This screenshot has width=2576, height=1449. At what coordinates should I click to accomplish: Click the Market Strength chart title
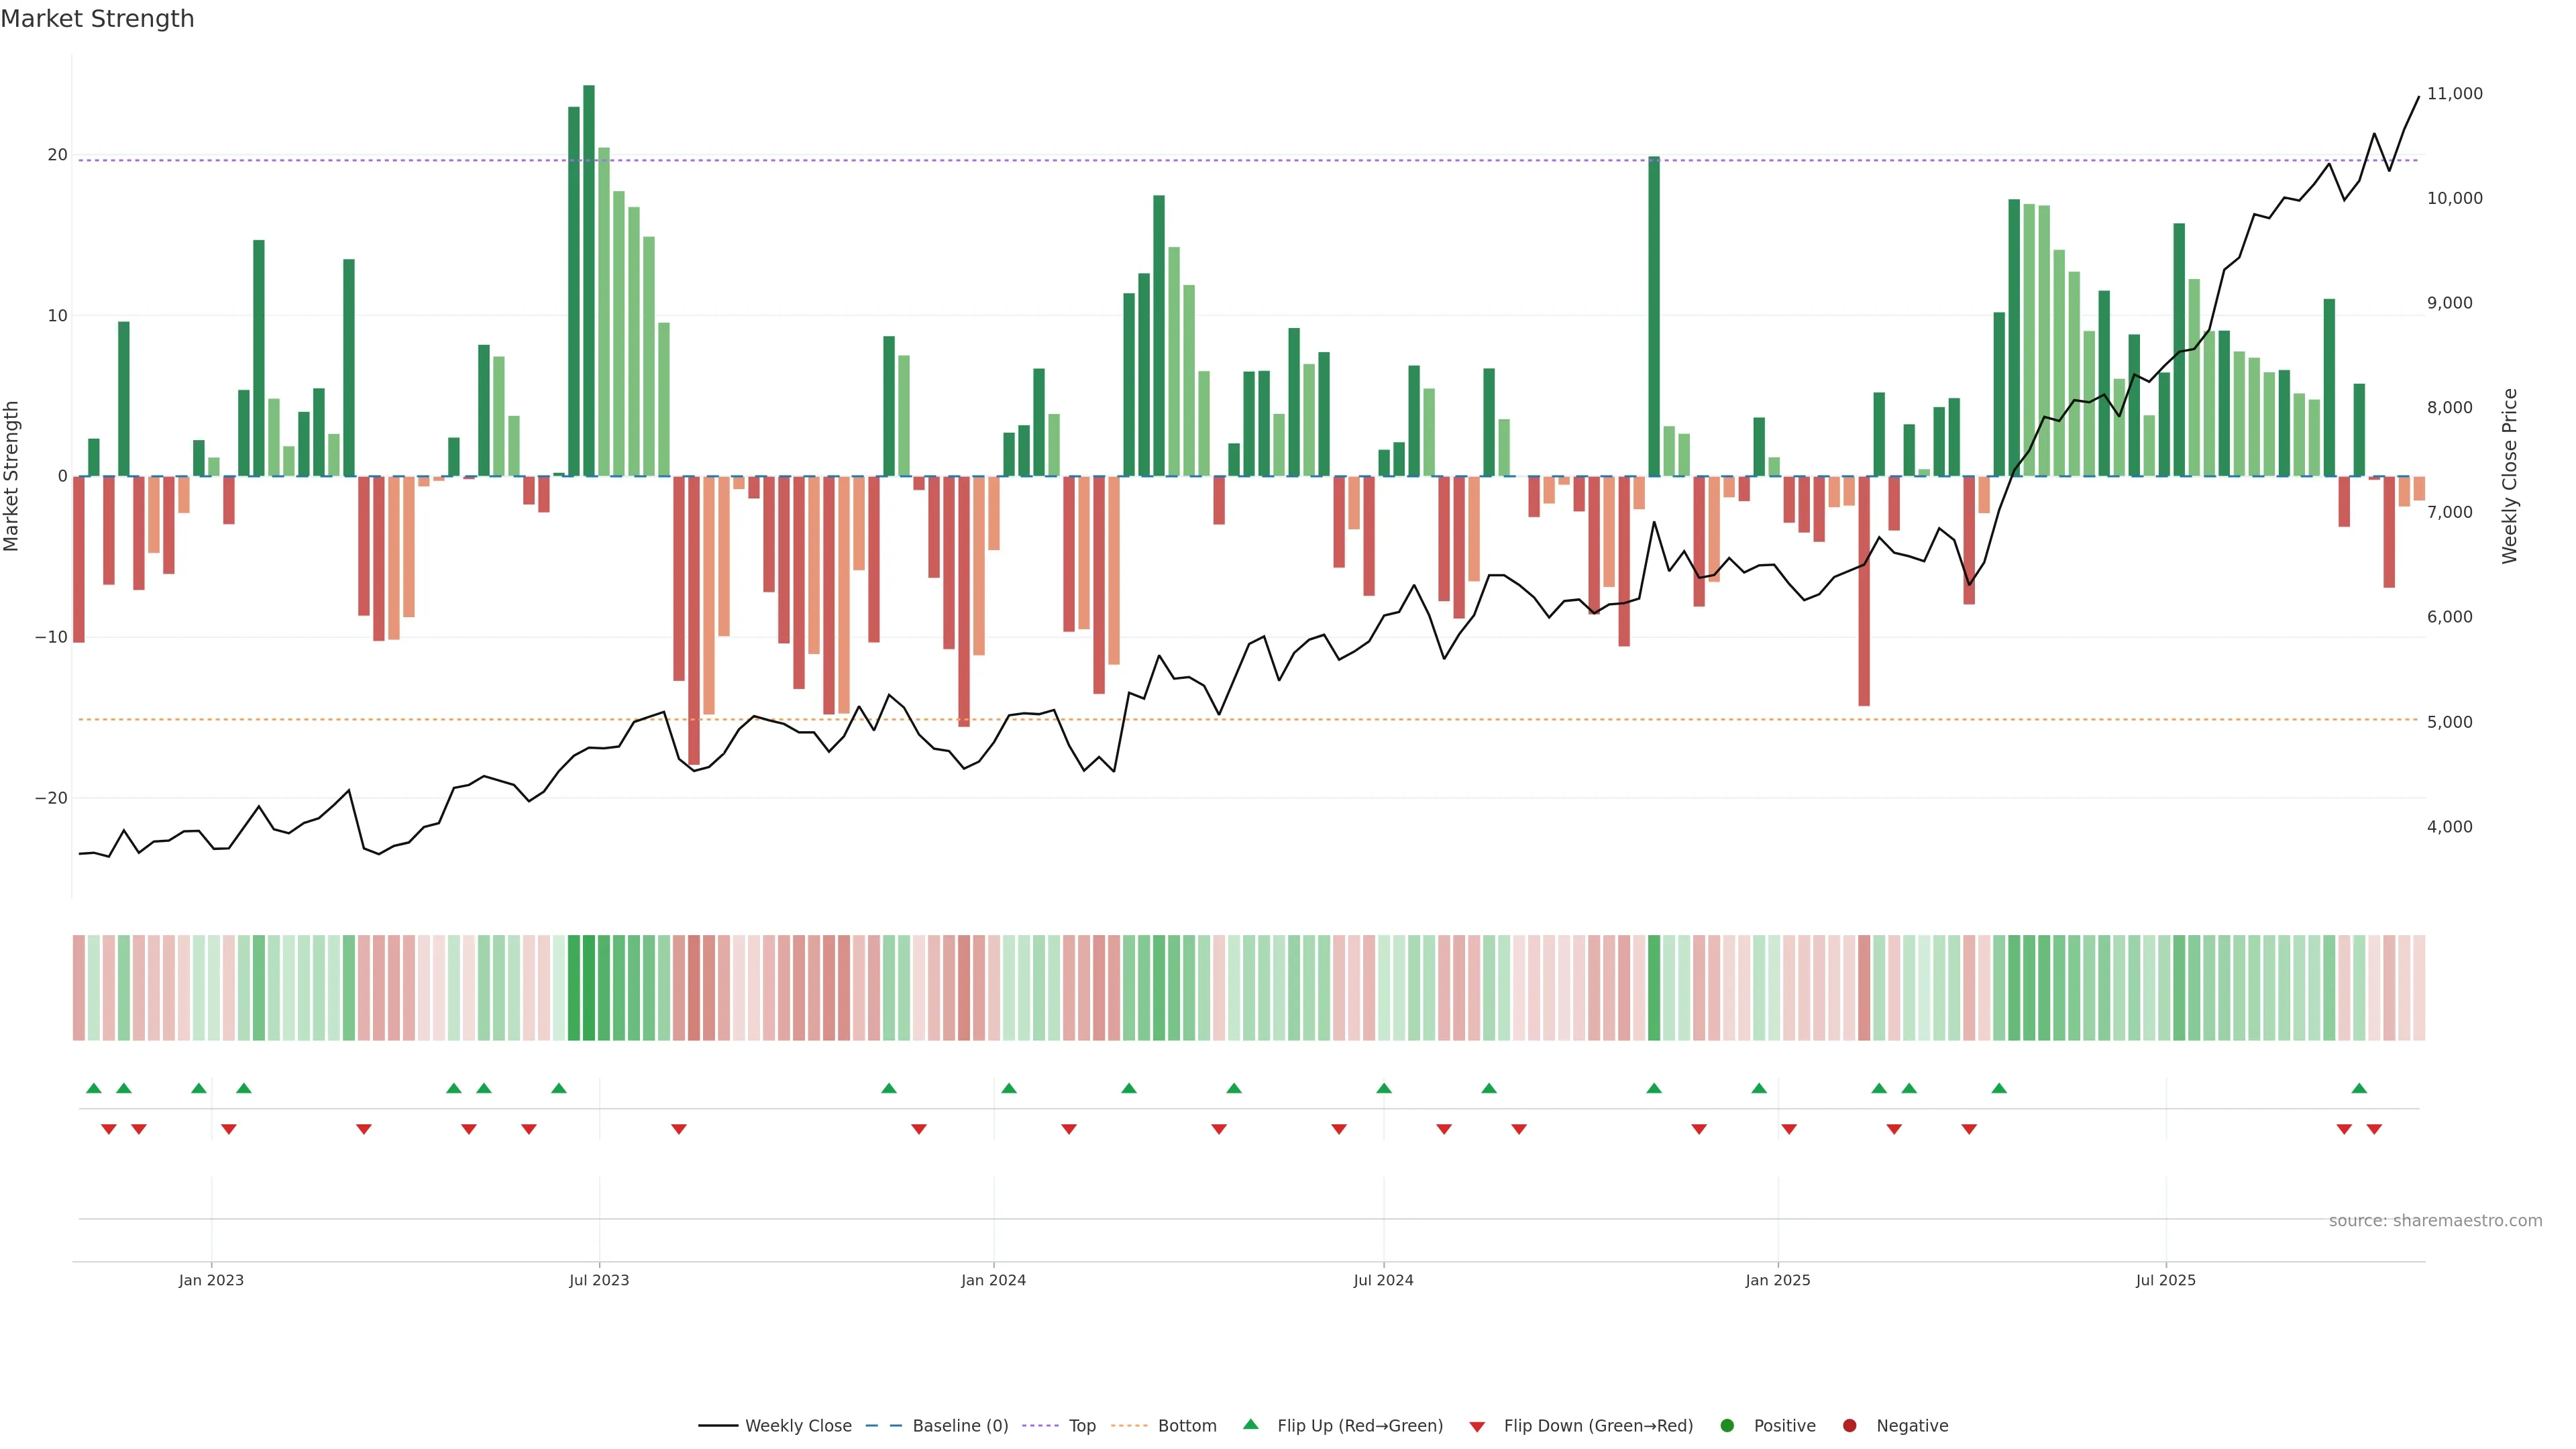tap(97, 19)
